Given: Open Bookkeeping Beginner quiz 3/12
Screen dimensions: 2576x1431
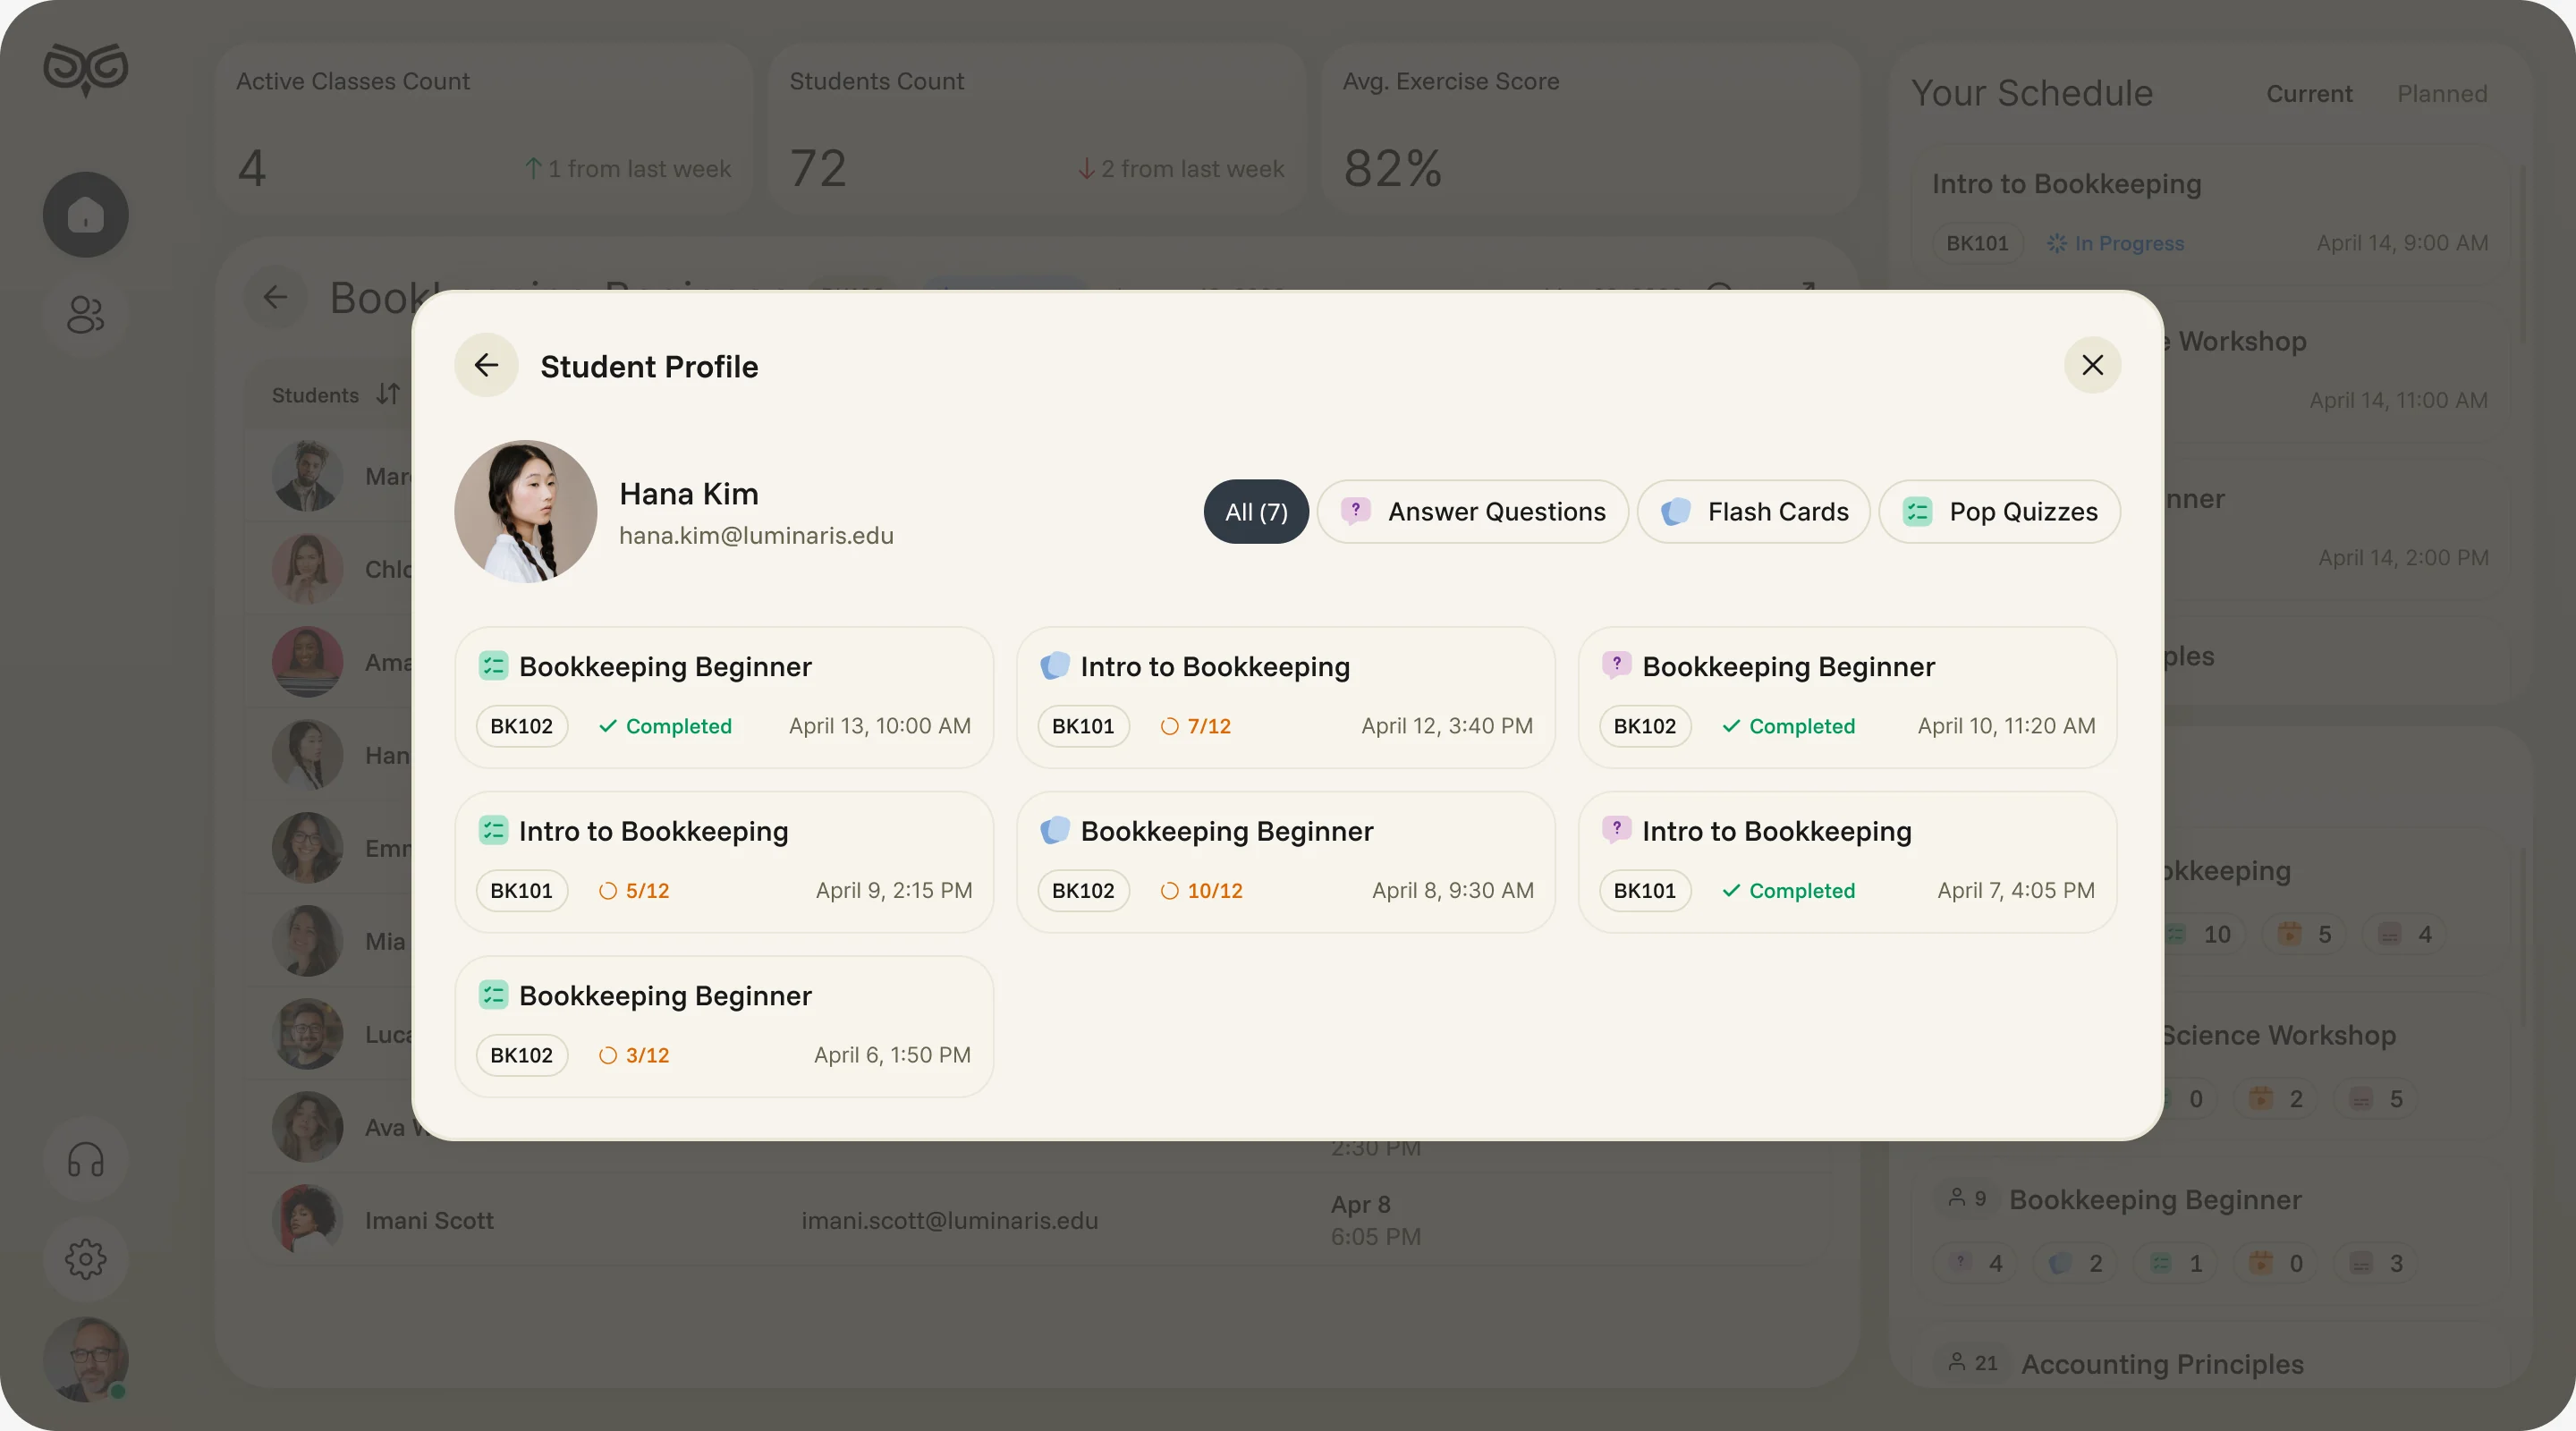Looking at the screenshot, I should point(724,1026).
